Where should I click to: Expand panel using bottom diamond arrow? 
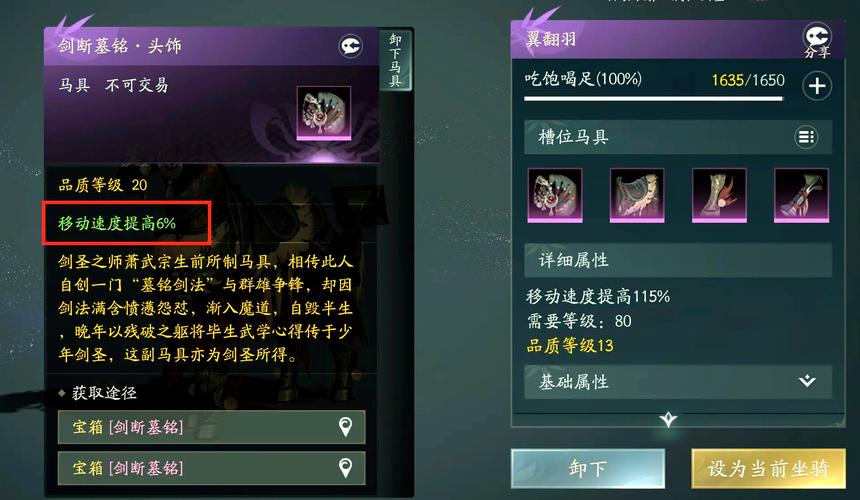tap(668, 420)
